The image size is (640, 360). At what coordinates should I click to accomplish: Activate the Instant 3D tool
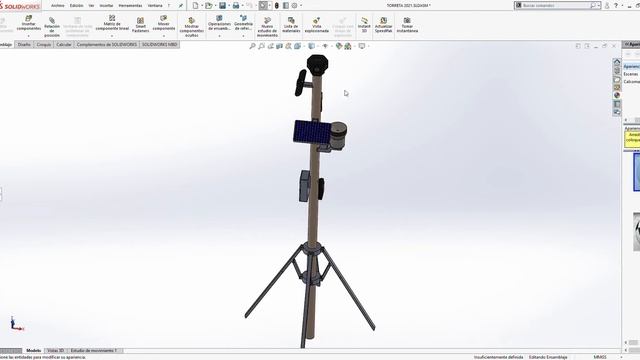pos(364,25)
